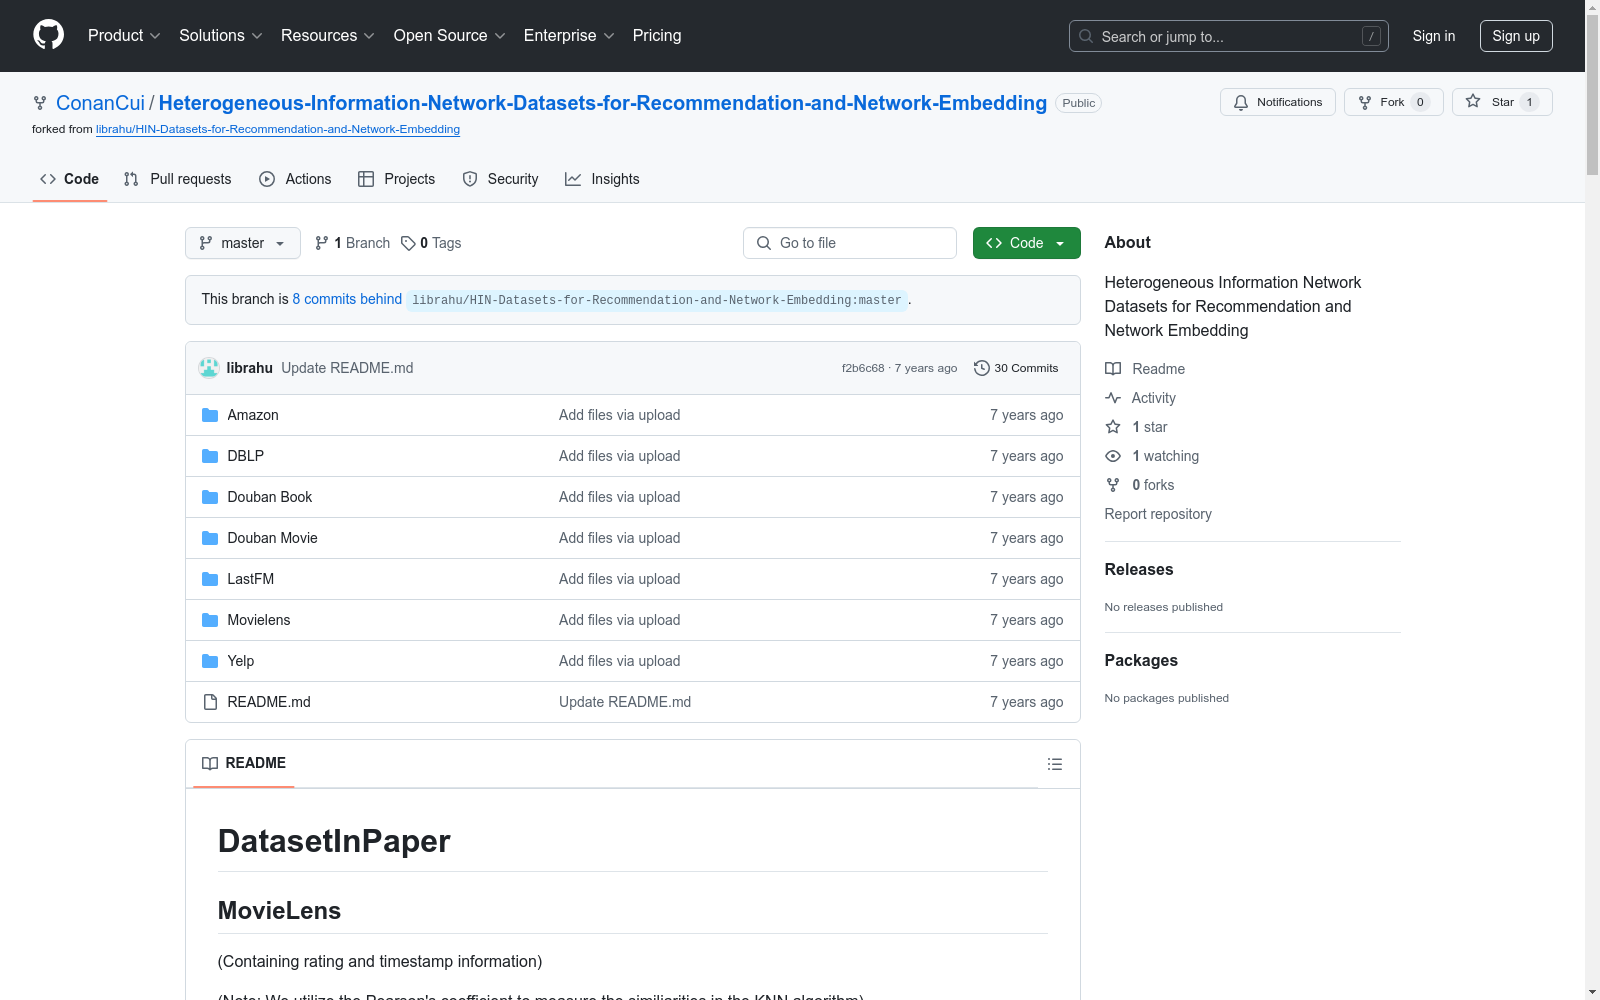Click the Amazon folder icon
Viewport: 1600px width, 1000px height.
[x=210, y=415]
